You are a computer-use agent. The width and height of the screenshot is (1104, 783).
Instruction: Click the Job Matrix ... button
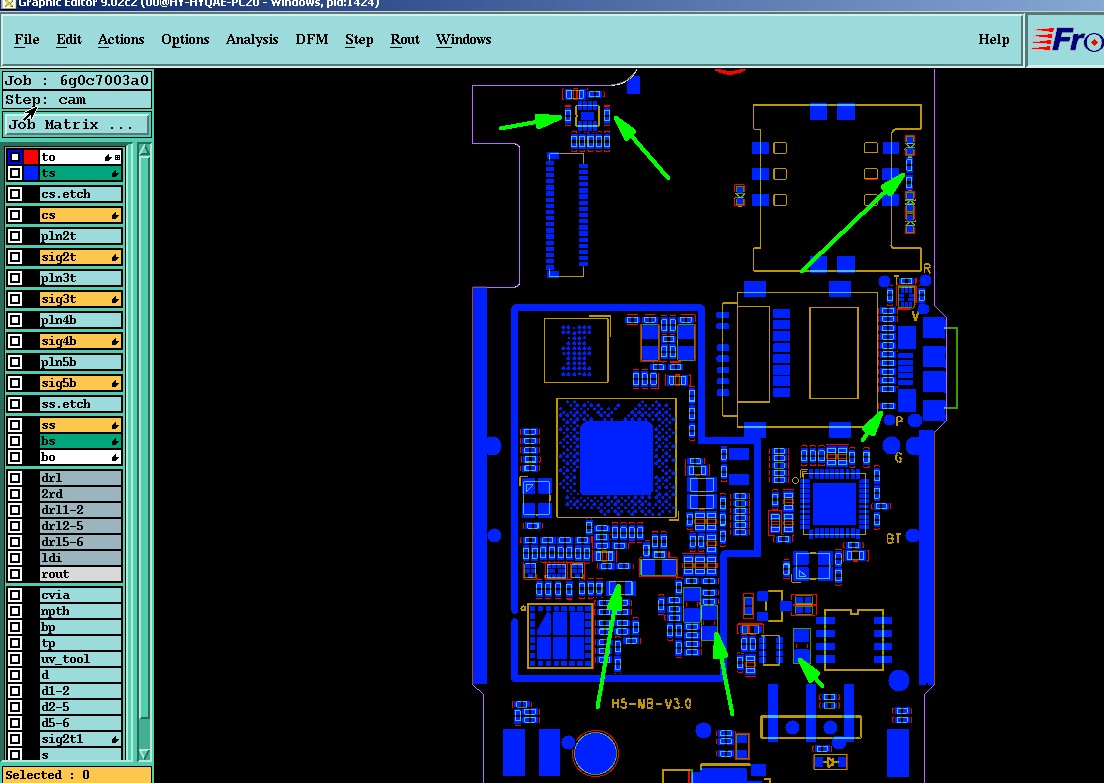tap(77, 125)
